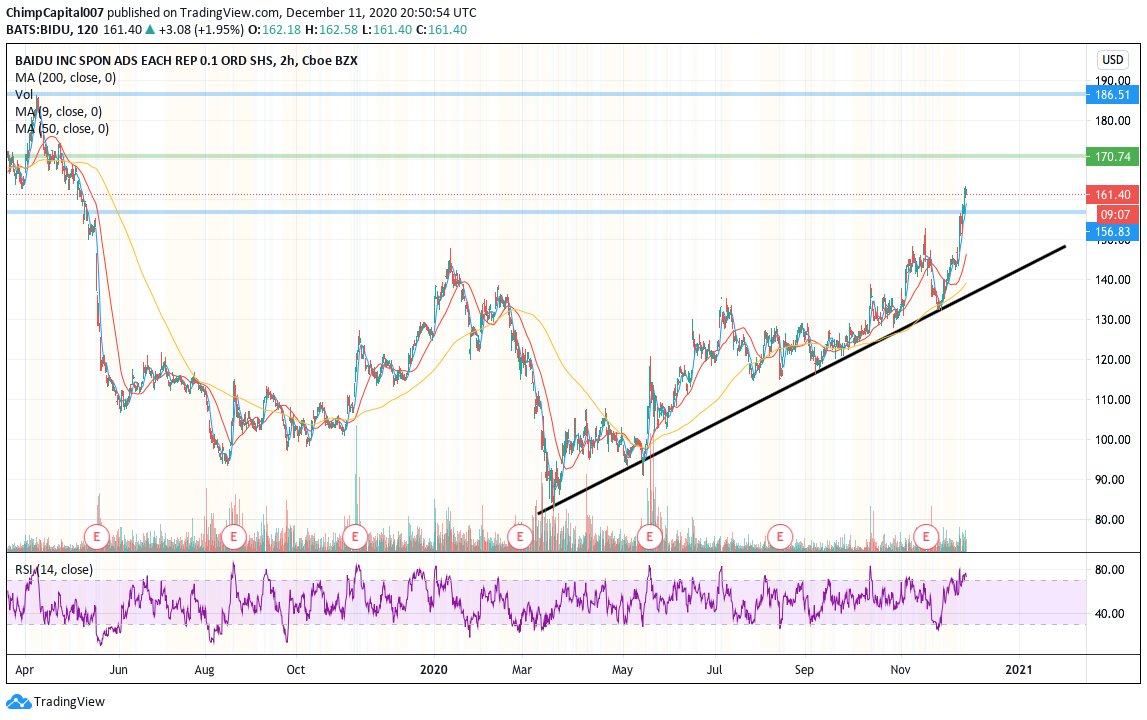Select the 156.83 blue price label
1147x720 pixels.
pos(1113,232)
